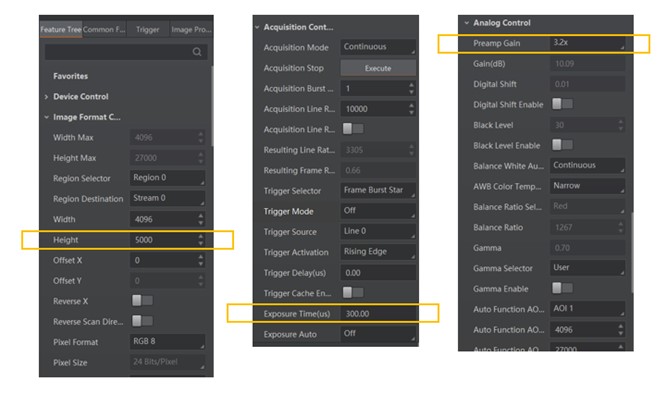
Task: Click the Pixel Size label
Action: click(x=70, y=363)
